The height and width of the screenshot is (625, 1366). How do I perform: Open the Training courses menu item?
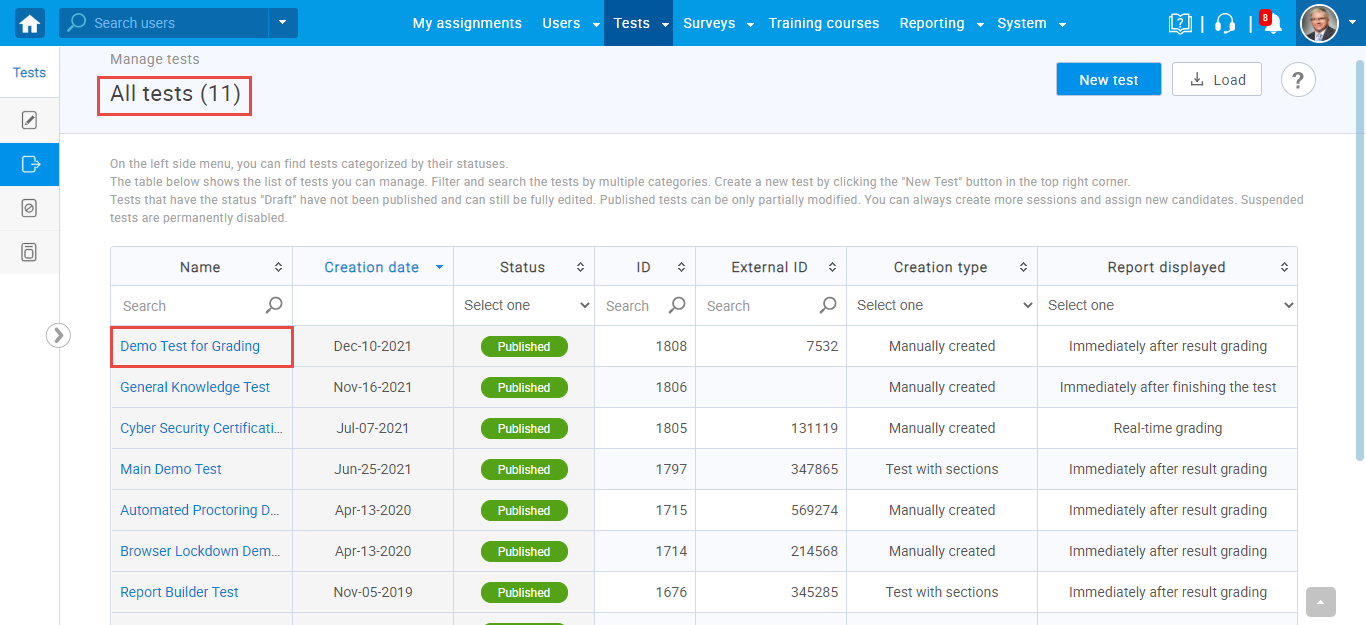823,23
